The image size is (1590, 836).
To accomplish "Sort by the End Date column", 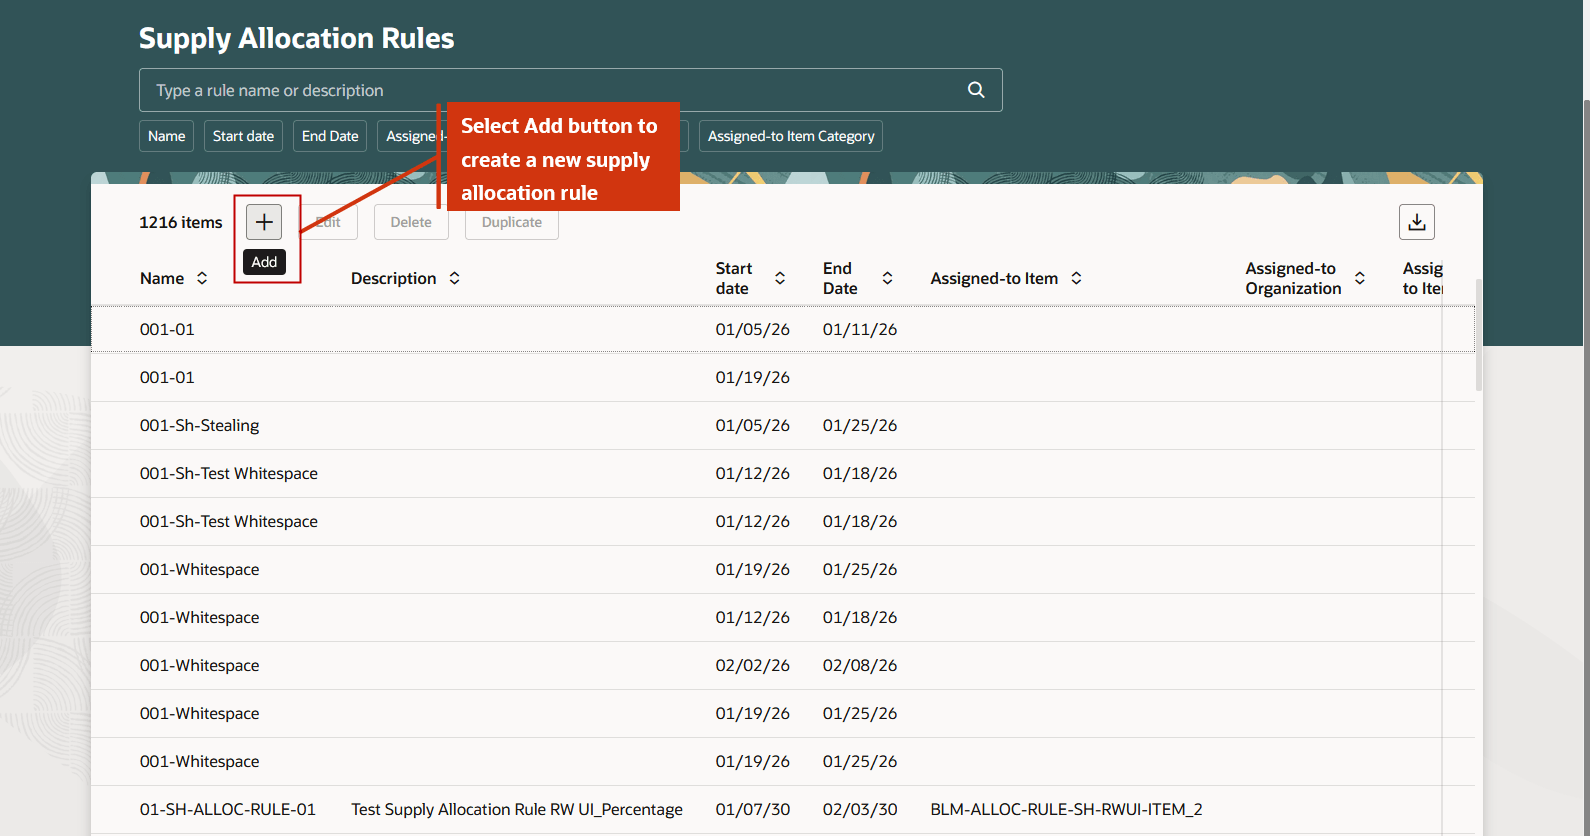I will (x=887, y=278).
